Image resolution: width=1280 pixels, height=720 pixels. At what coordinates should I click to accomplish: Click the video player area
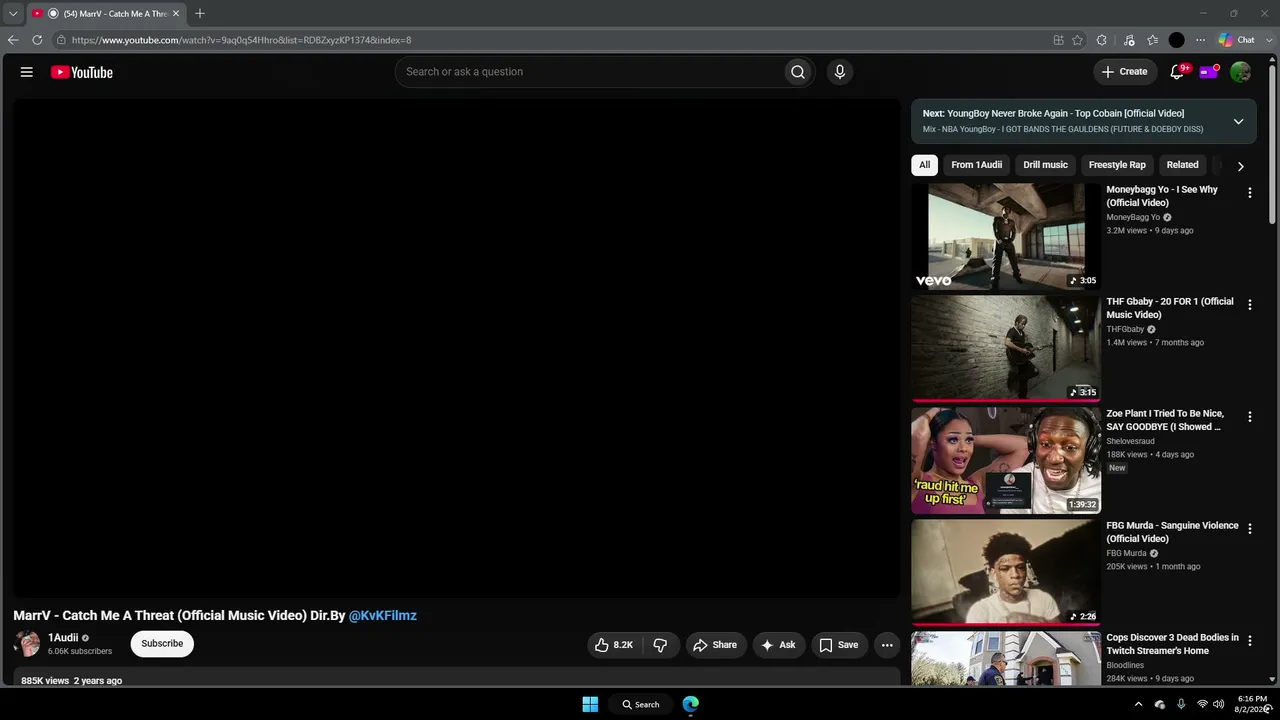coord(457,348)
